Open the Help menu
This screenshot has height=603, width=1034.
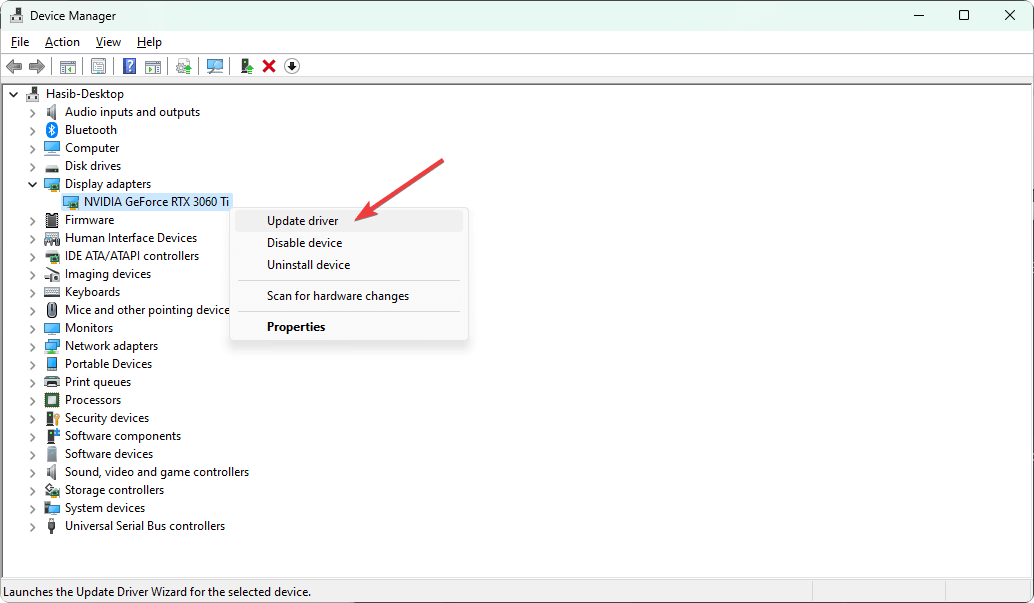[x=149, y=42]
